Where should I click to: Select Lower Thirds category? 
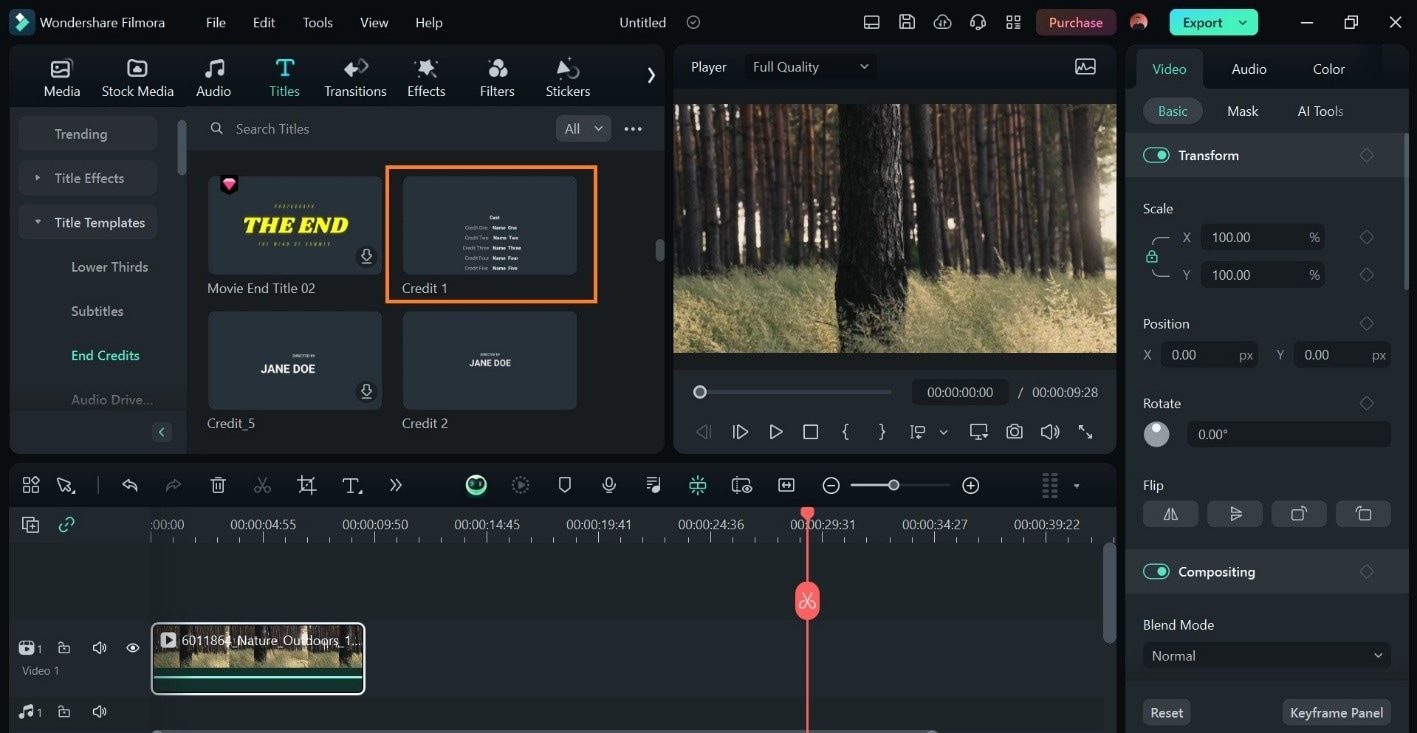(x=109, y=267)
